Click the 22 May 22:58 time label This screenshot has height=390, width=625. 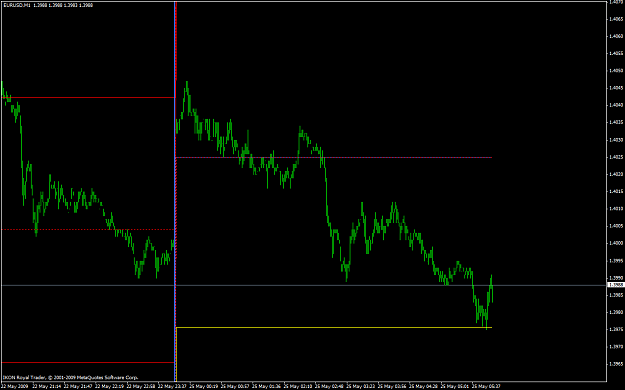[x=141, y=386]
